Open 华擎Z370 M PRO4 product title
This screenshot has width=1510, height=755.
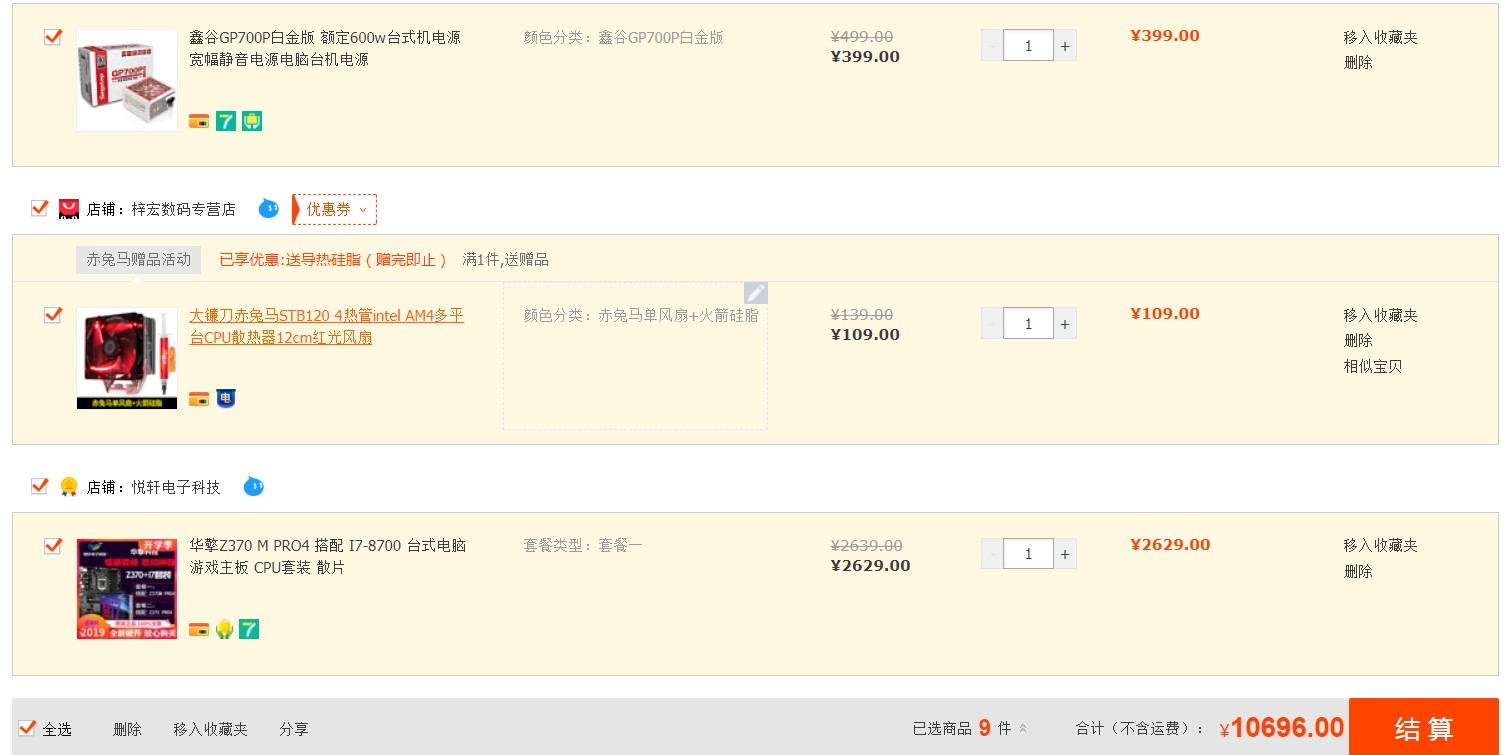point(328,556)
